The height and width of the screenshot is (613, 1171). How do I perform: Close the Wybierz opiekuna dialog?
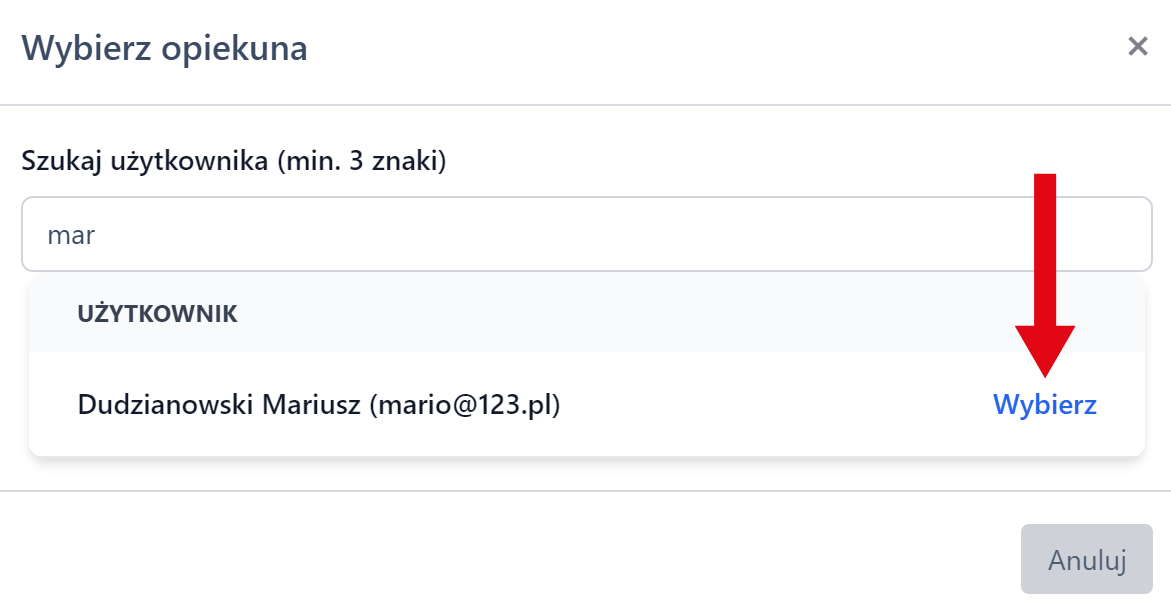pos(1137,46)
